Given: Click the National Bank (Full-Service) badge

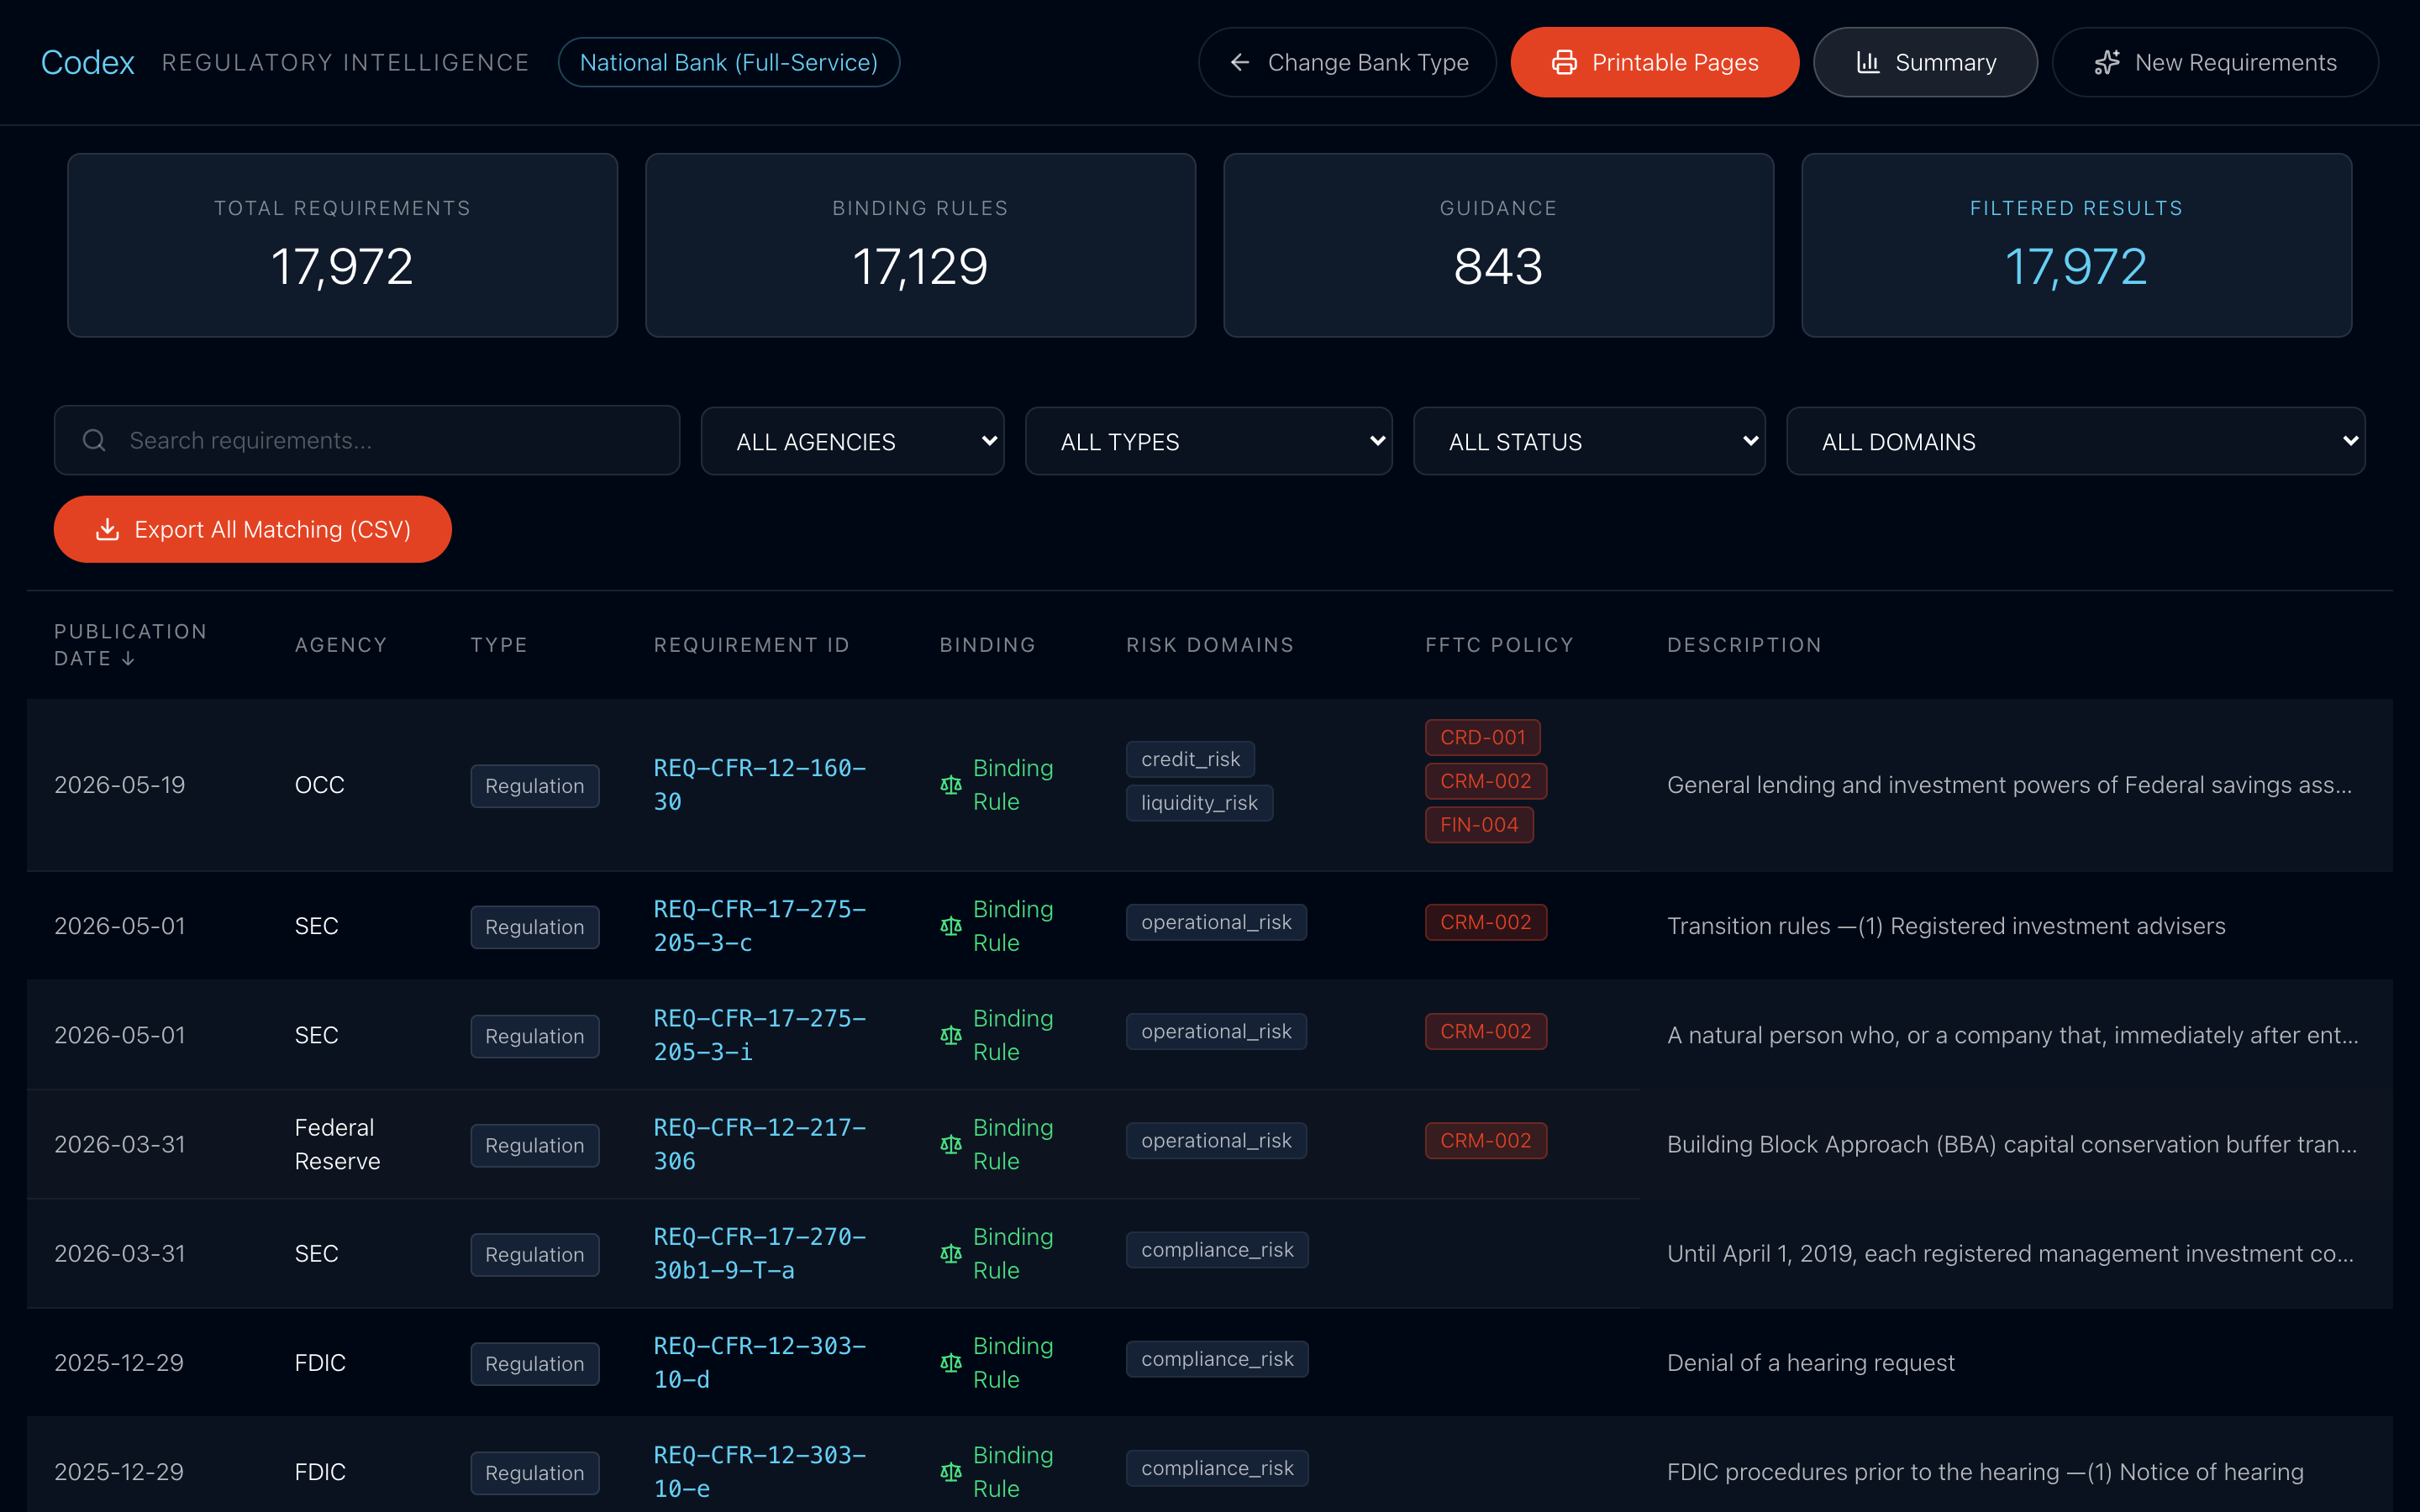Looking at the screenshot, I should click(x=728, y=63).
